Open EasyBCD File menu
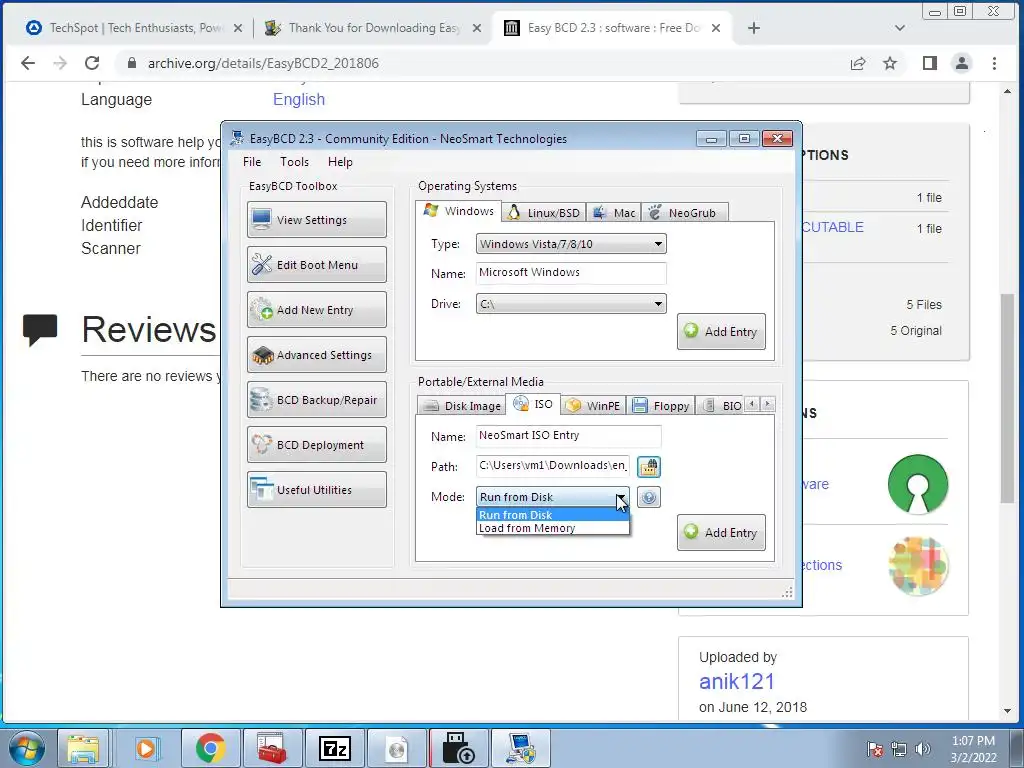 click(252, 162)
